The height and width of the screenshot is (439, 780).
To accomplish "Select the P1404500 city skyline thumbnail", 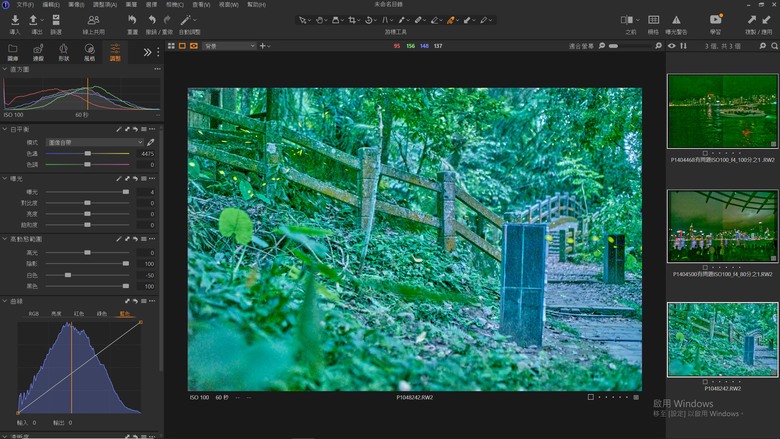I will pos(723,226).
